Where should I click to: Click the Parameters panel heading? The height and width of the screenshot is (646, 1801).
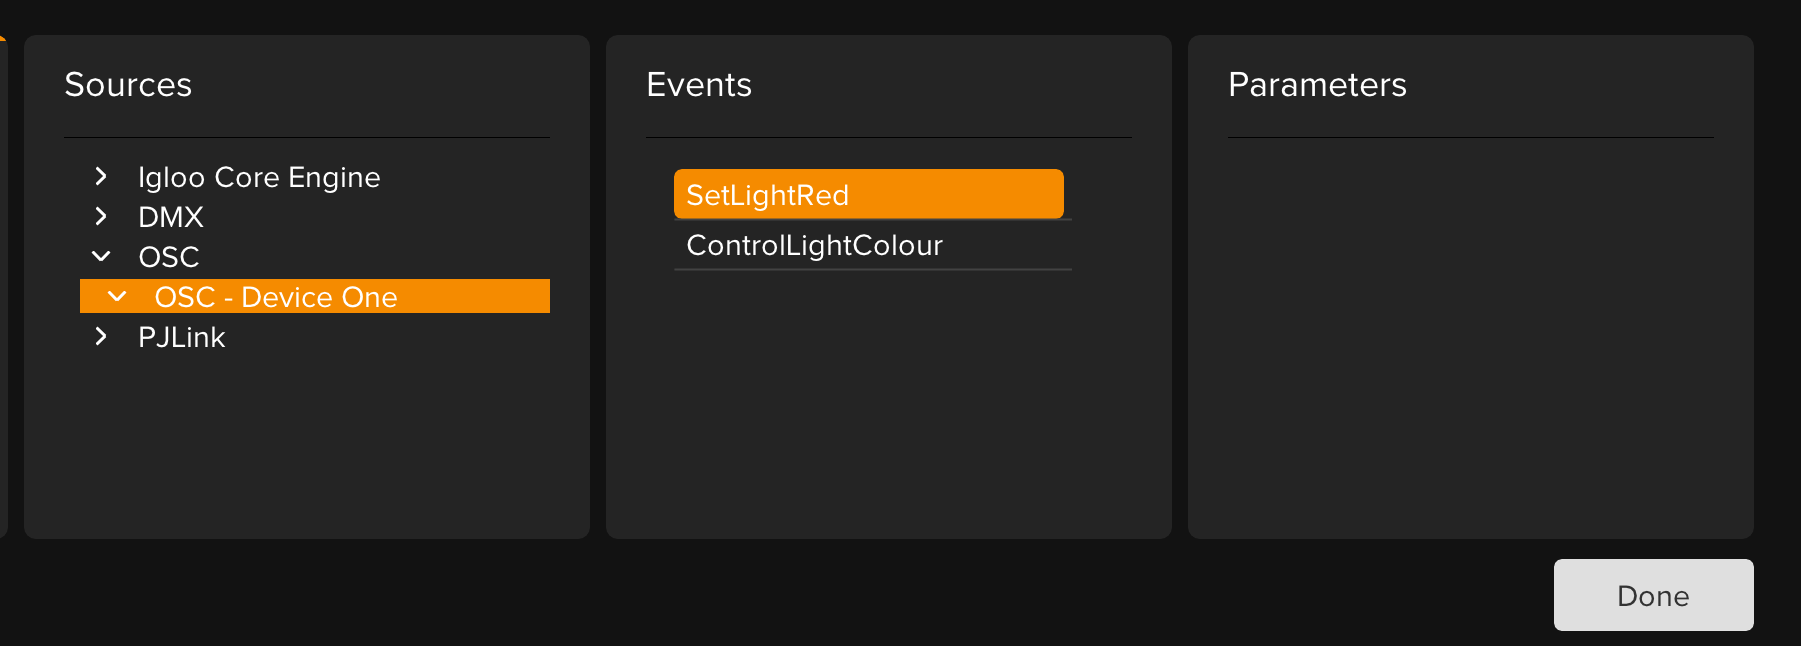point(1317,85)
